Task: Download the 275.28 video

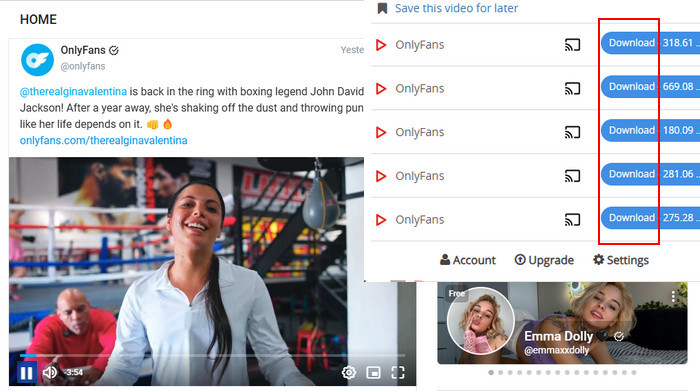Action: click(x=650, y=218)
